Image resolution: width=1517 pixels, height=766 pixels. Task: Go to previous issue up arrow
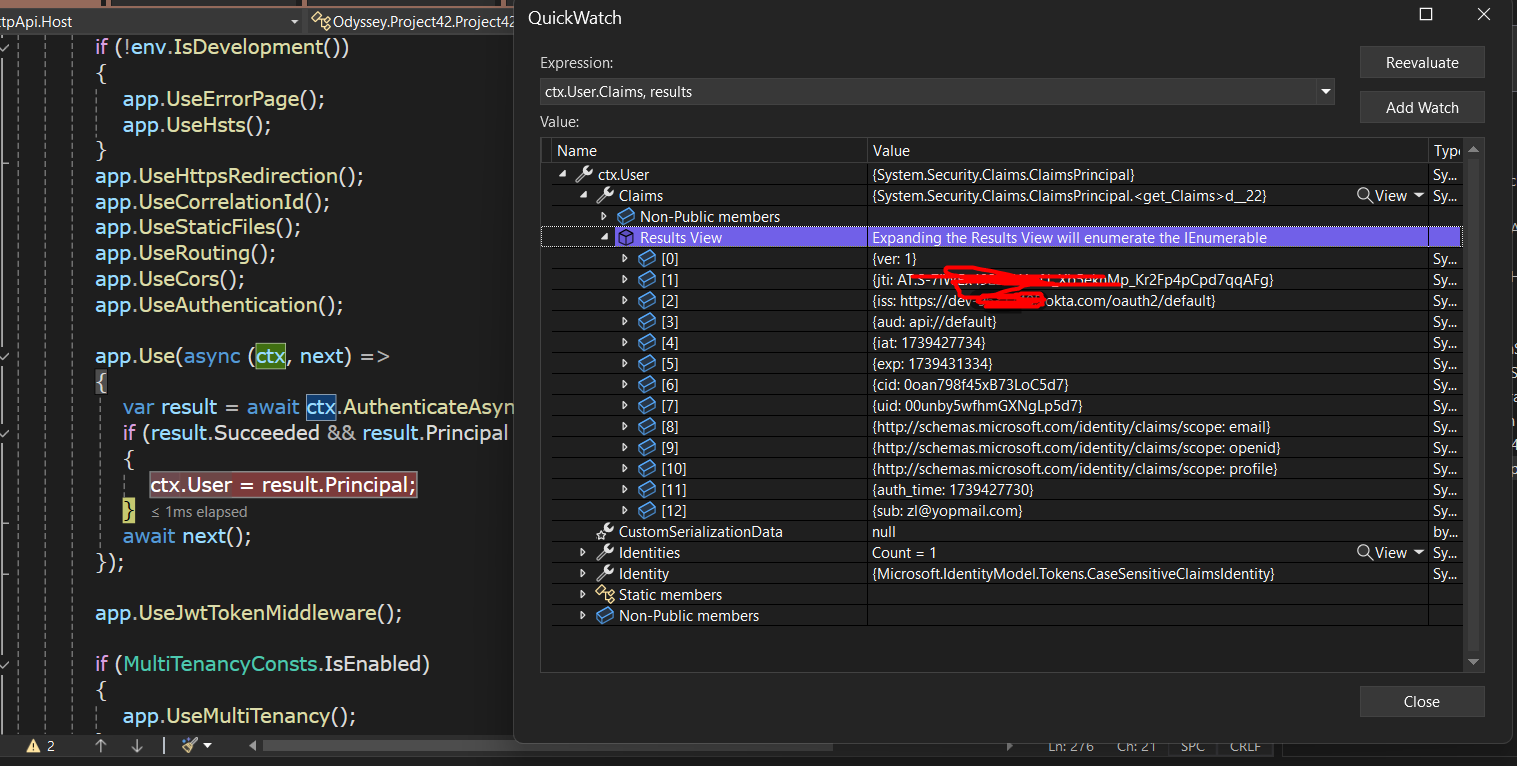tap(100, 745)
